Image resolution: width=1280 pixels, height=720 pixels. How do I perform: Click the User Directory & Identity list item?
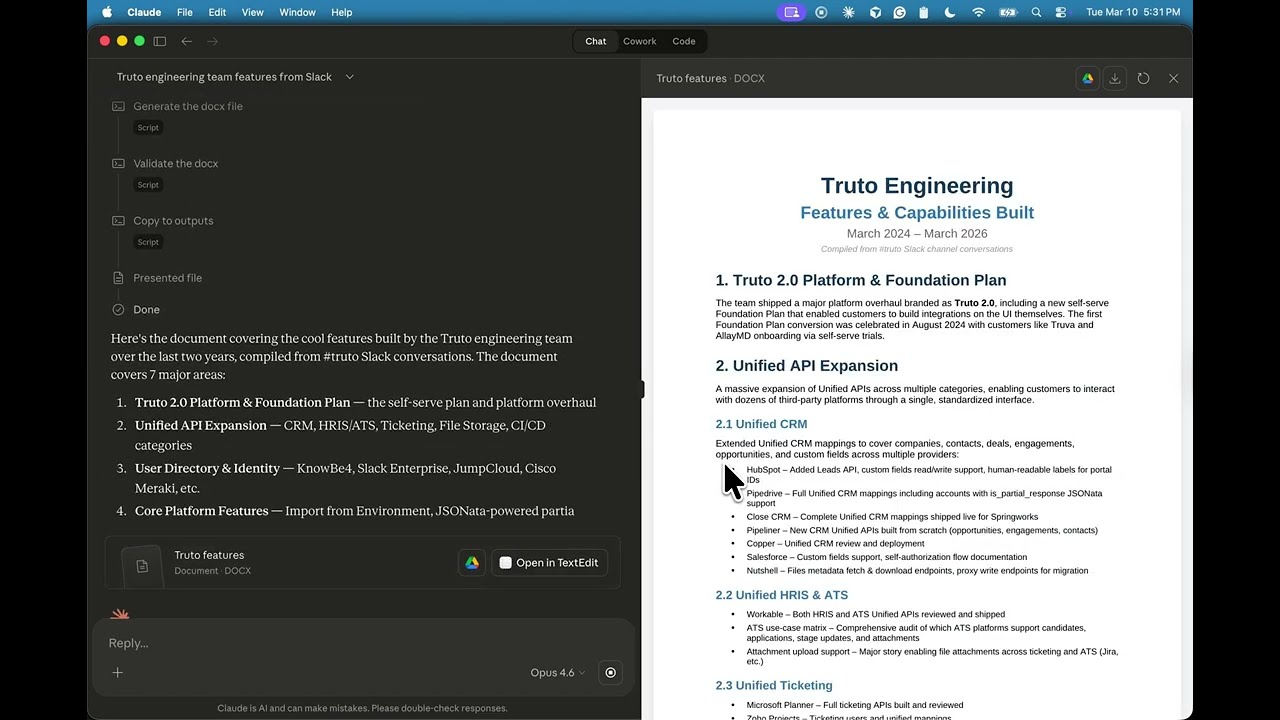pos(345,478)
